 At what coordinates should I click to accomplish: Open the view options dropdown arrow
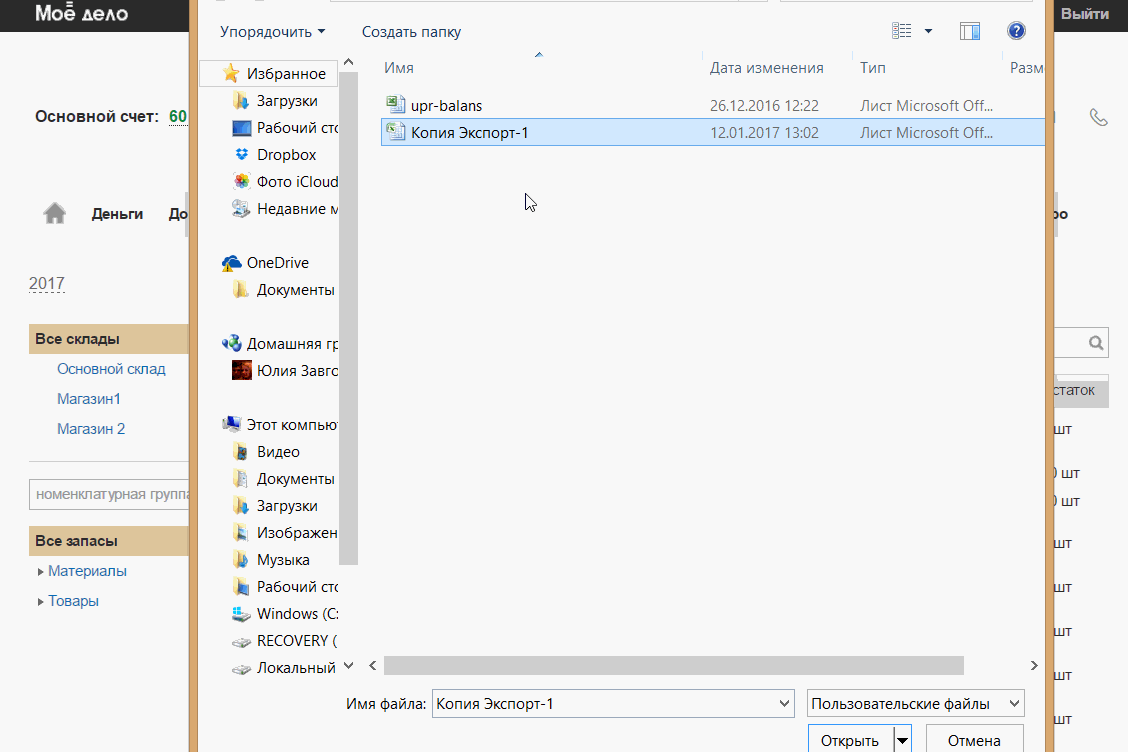[928, 31]
